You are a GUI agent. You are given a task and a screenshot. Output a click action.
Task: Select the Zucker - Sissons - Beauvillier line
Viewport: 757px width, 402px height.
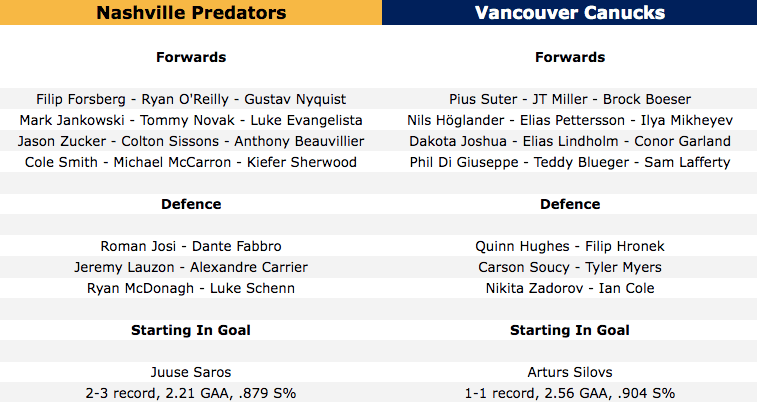(190, 141)
